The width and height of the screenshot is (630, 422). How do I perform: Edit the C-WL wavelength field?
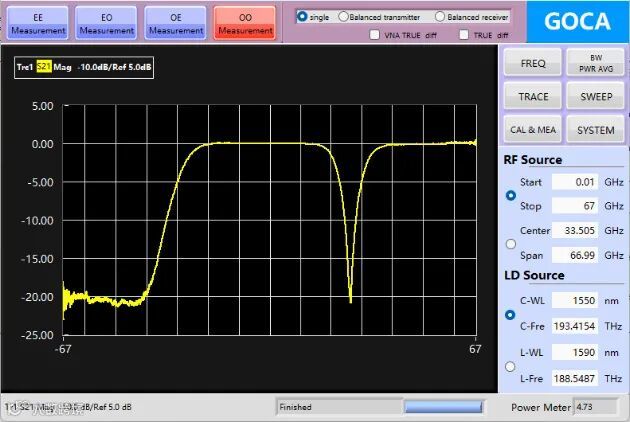coord(575,300)
